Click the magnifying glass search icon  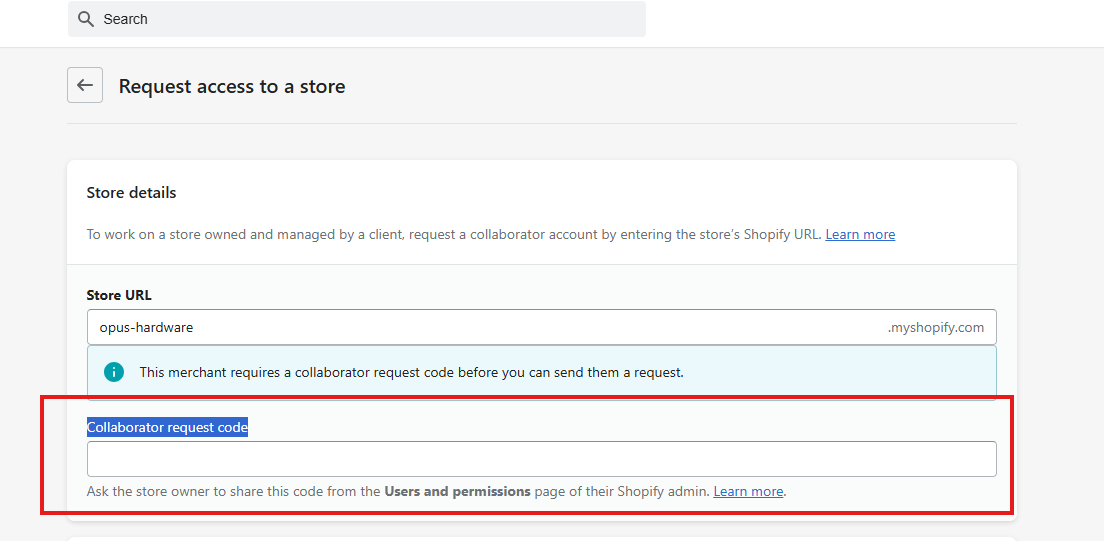tap(86, 19)
